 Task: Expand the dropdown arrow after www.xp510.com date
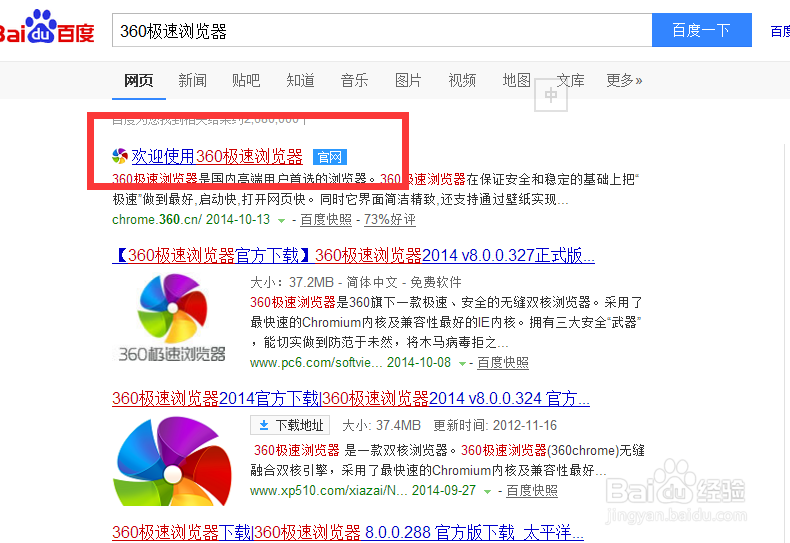click(487, 492)
